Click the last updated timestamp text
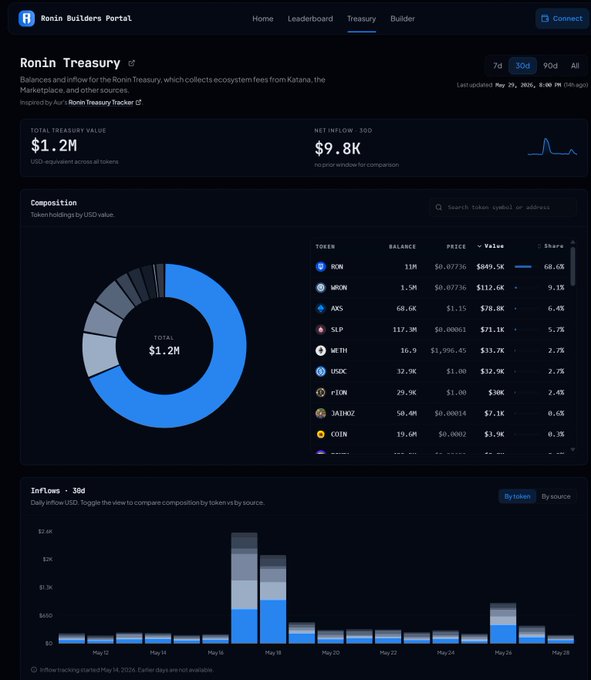This screenshot has height=680, width=591. (522, 85)
